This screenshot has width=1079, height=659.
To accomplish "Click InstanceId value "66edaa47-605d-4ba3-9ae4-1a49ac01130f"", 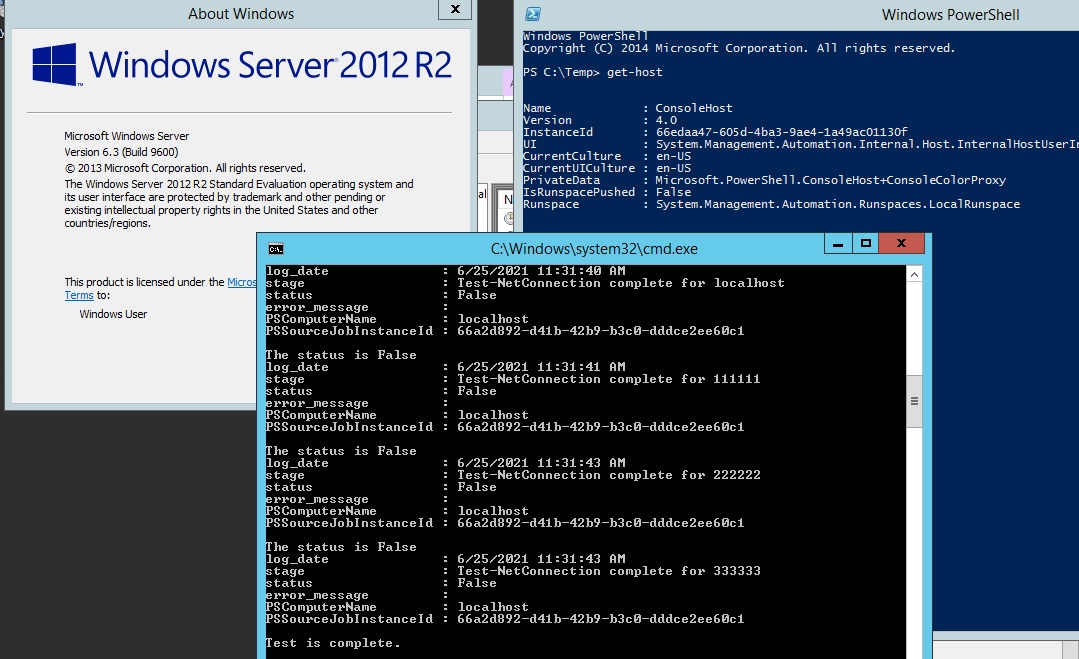I will (782, 132).
